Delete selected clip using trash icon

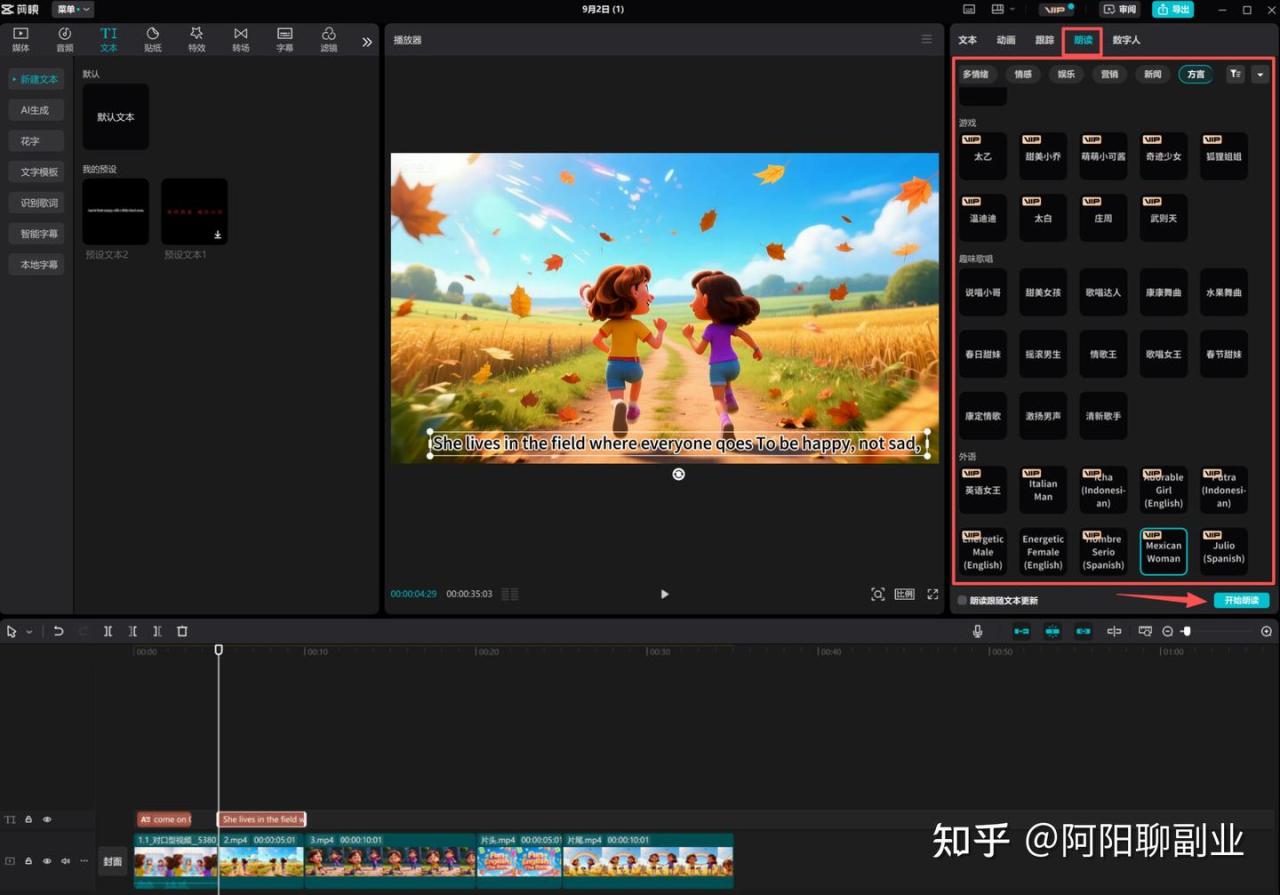click(182, 631)
